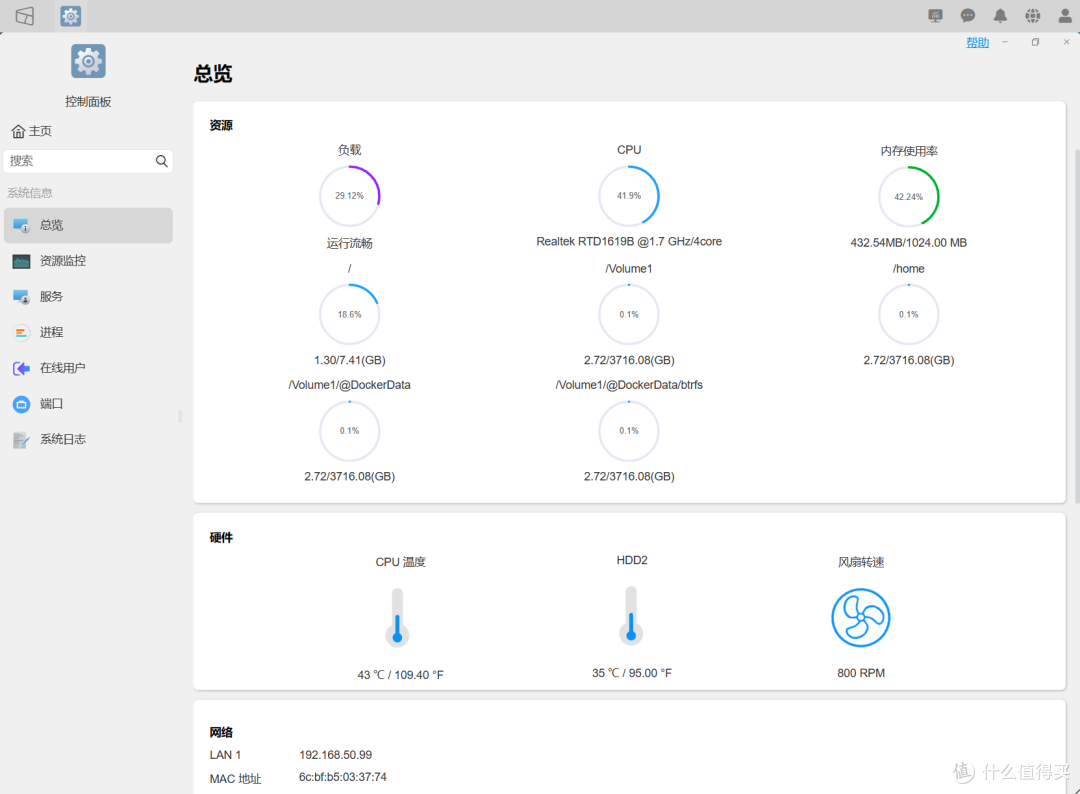Click the 网络 section header
The width and height of the screenshot is (1080, 794).
(221, 732)
